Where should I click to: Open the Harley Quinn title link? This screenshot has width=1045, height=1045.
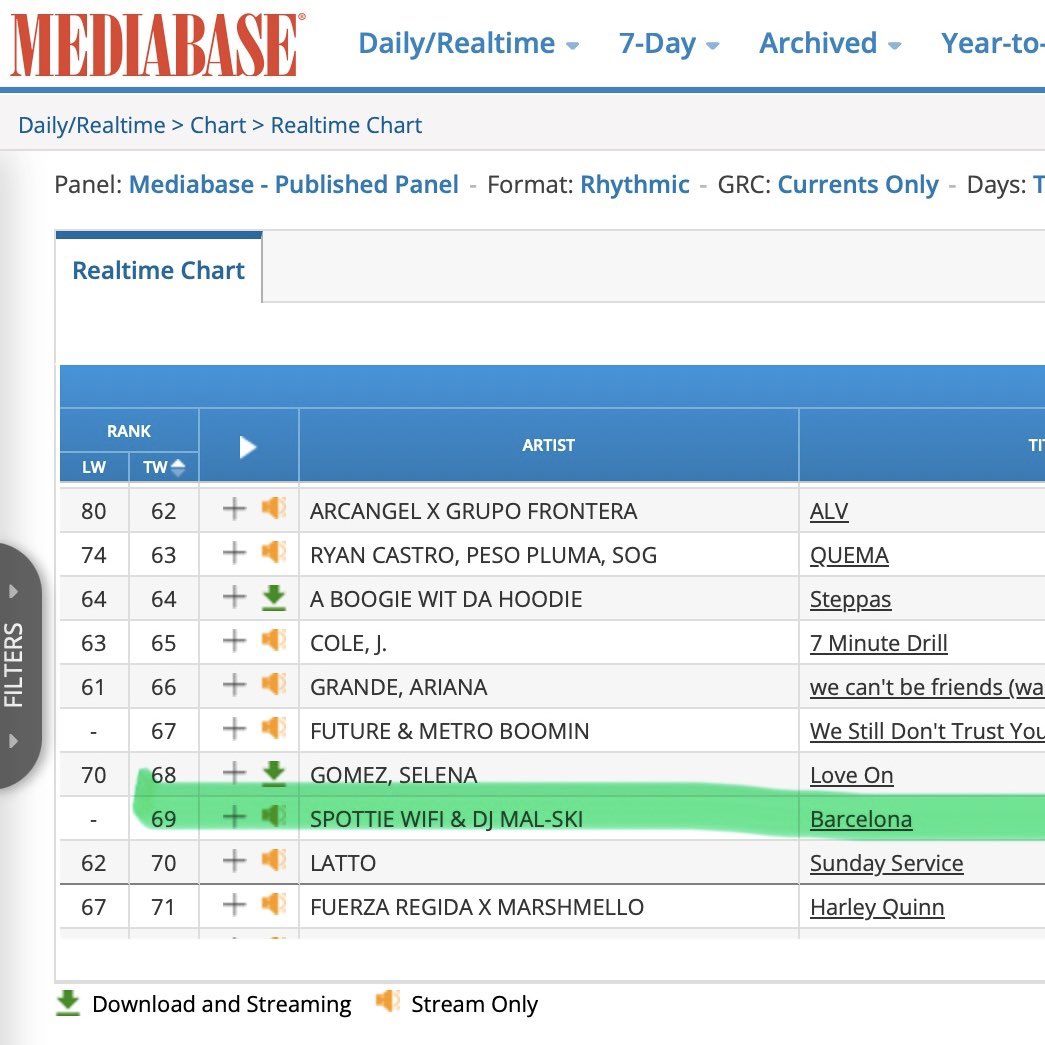coord(877,907)
